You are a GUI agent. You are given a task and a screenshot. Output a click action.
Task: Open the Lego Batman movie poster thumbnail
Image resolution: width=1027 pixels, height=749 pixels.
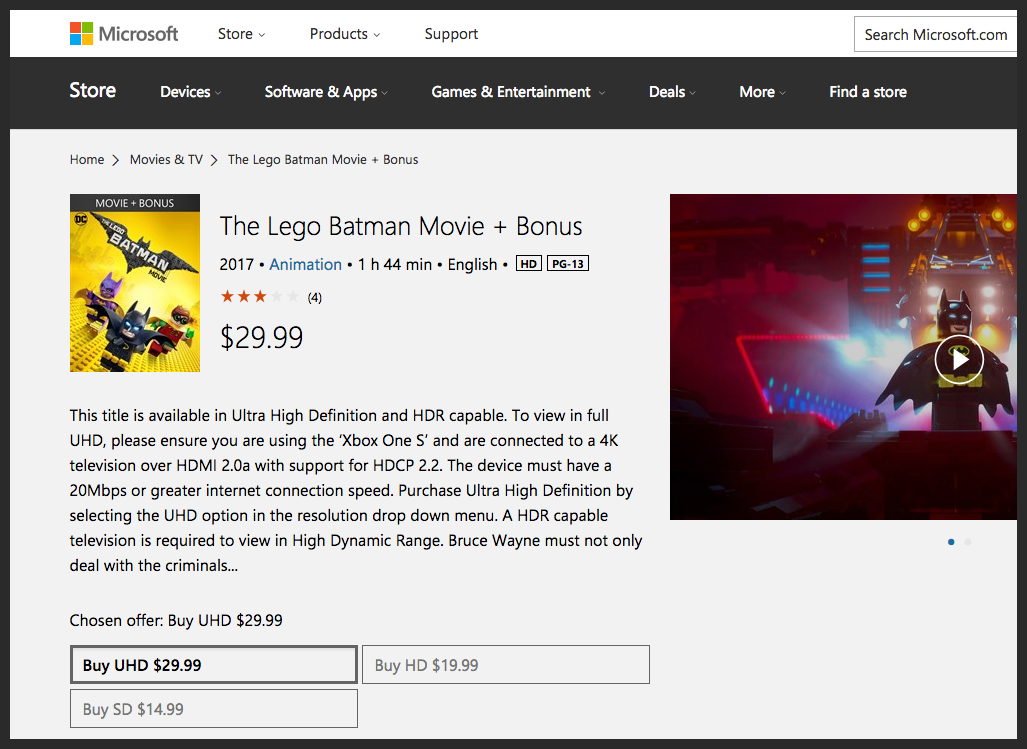[135, 283]
